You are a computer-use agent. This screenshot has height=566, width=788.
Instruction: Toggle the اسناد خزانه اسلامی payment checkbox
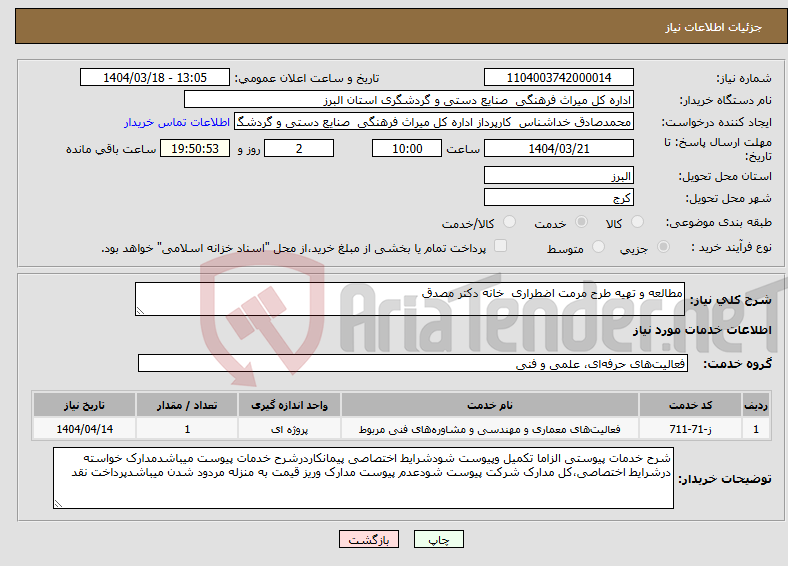tap(500, 246)
